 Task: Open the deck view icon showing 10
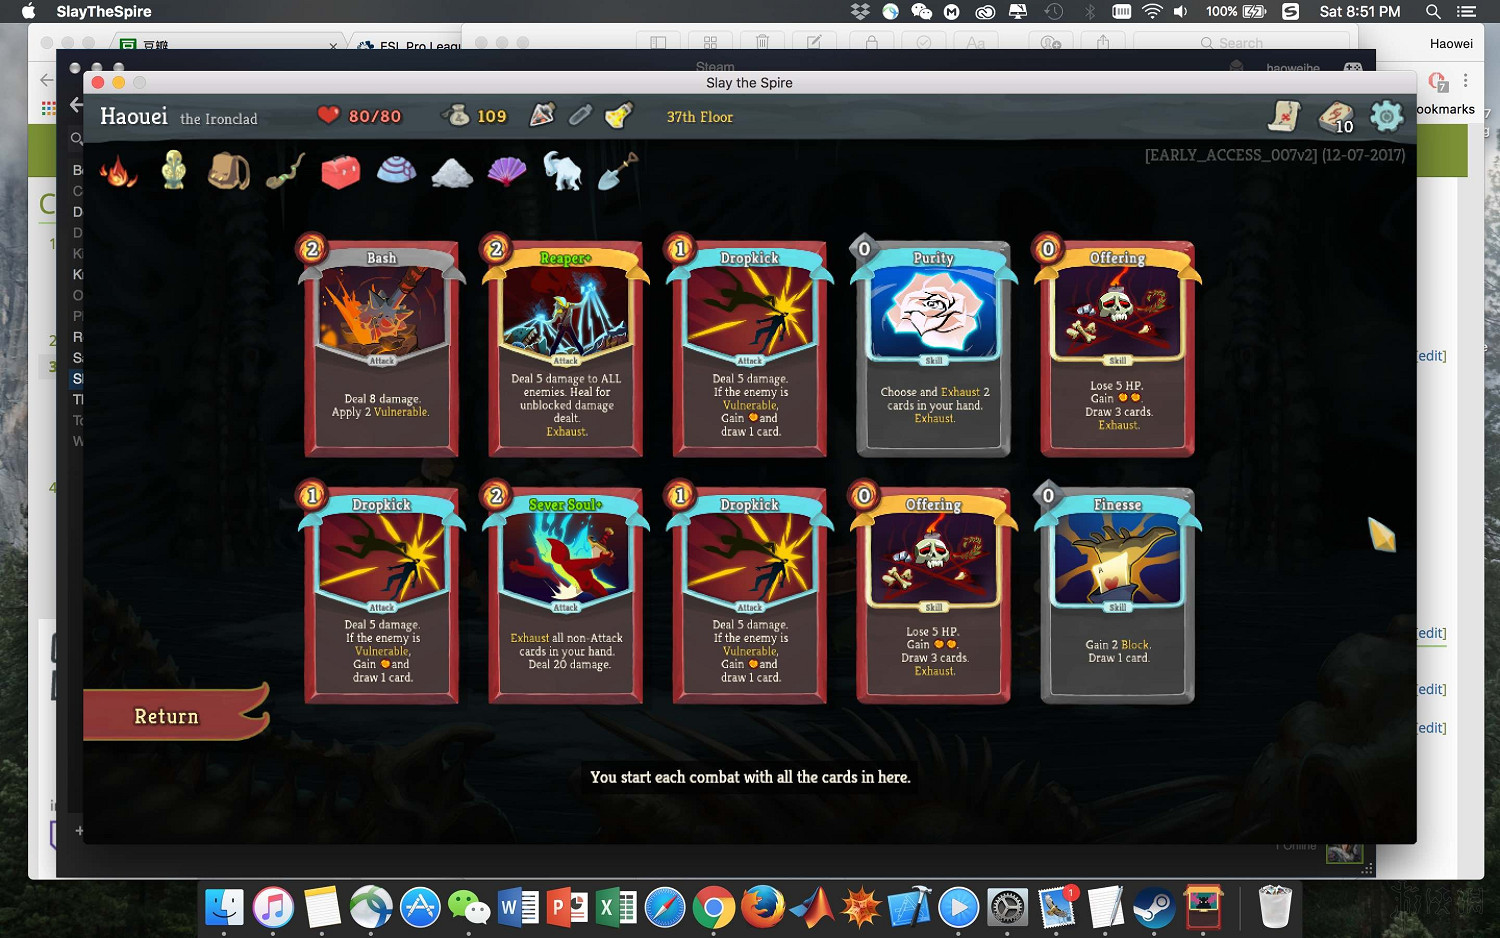1336,117
